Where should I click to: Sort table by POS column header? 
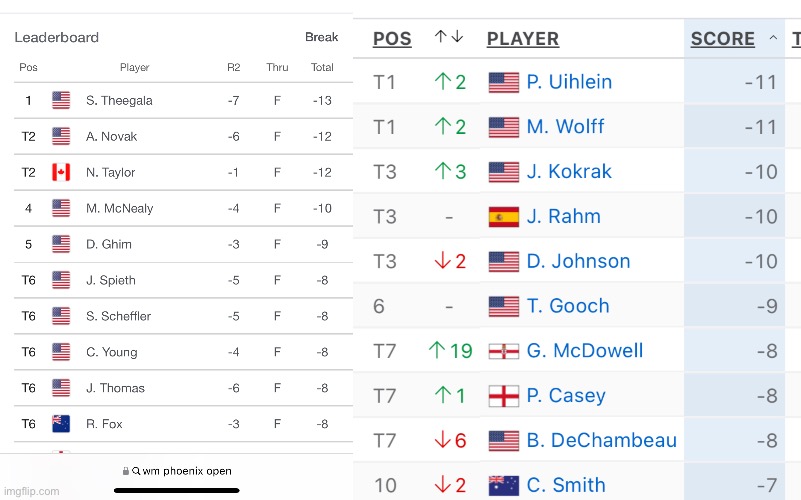point(392,39)
